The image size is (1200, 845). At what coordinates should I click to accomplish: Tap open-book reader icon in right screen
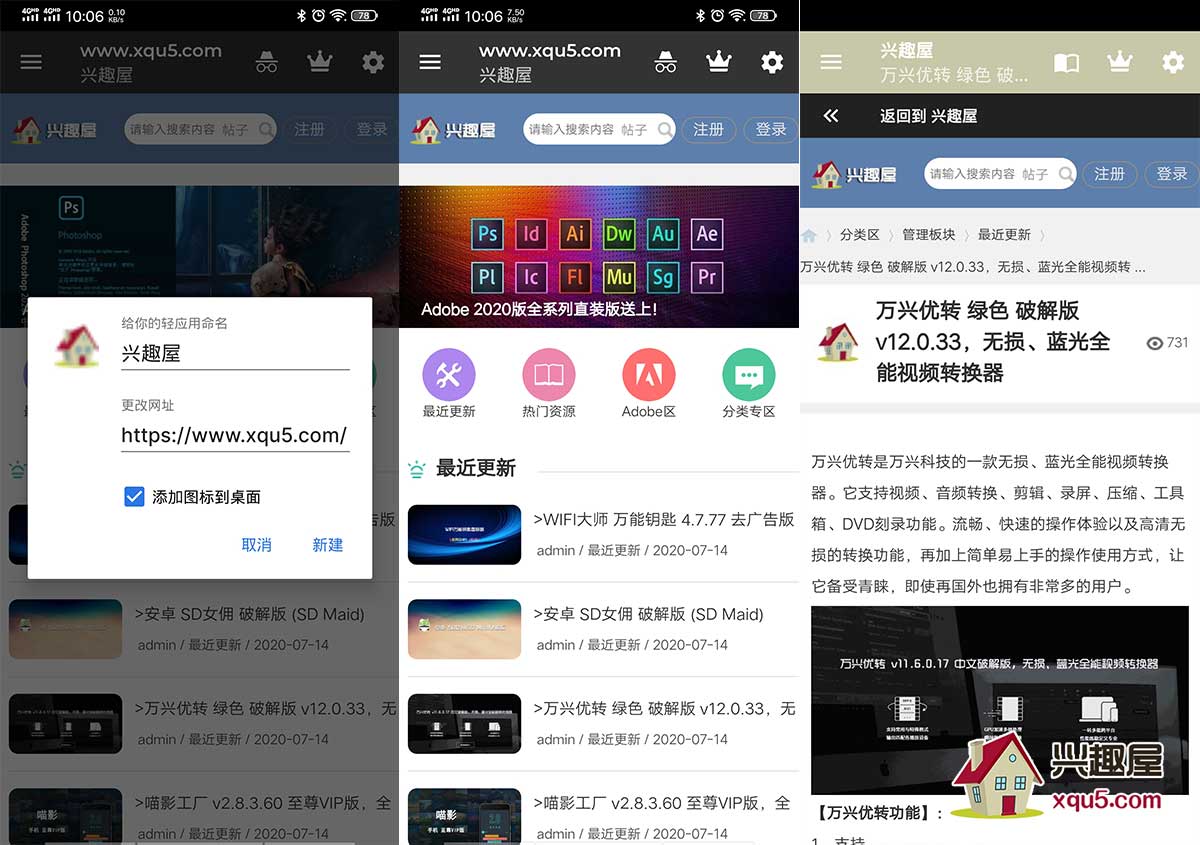1067,63
